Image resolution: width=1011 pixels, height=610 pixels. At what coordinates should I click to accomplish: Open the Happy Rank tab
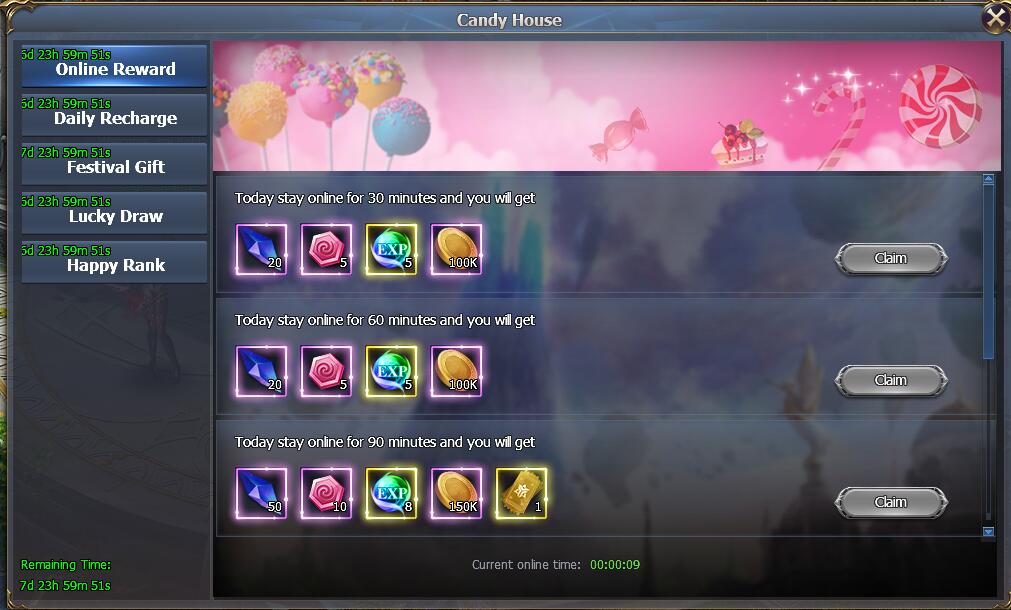click(x=114, y=262)
